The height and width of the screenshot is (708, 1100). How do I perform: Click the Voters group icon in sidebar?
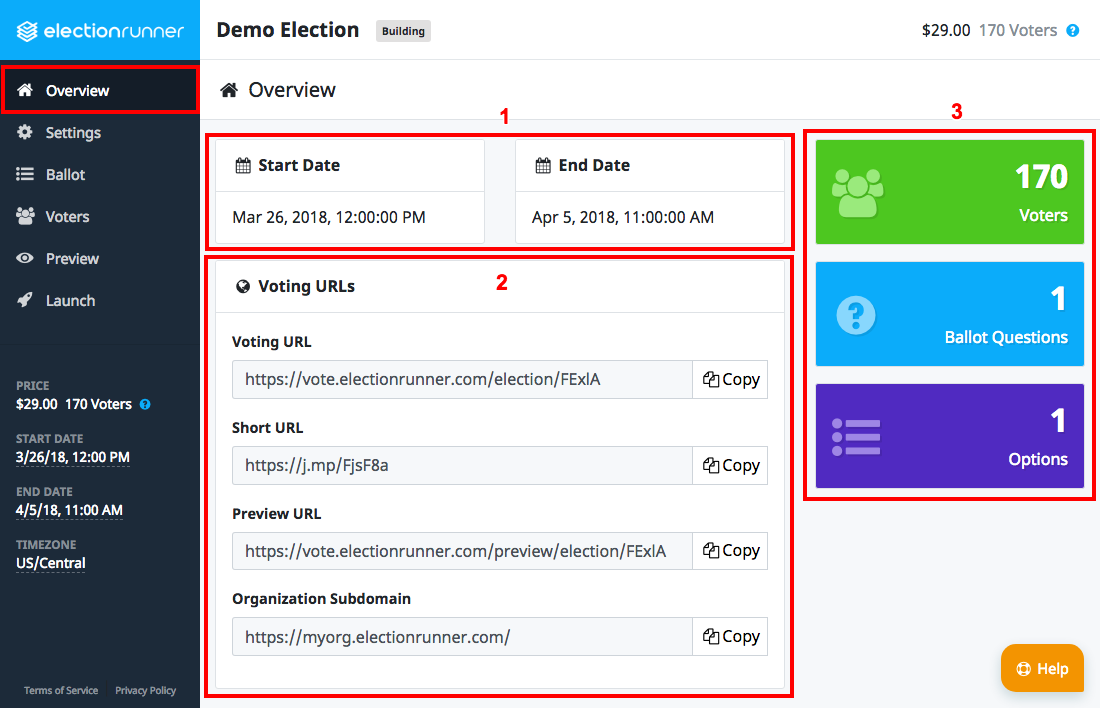25,216
